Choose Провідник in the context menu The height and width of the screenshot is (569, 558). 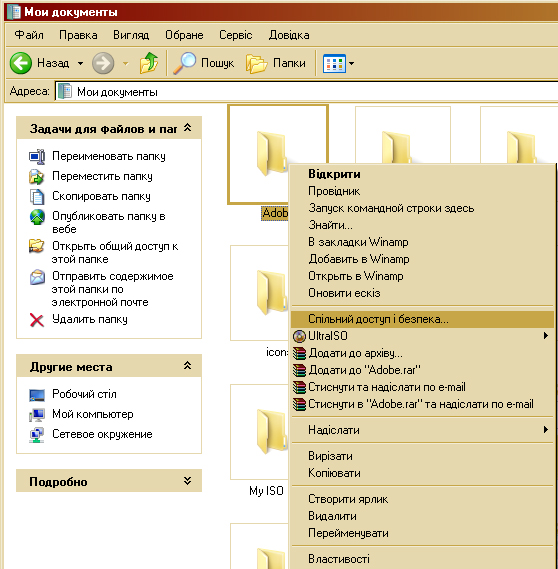click(x=423, y=191)
